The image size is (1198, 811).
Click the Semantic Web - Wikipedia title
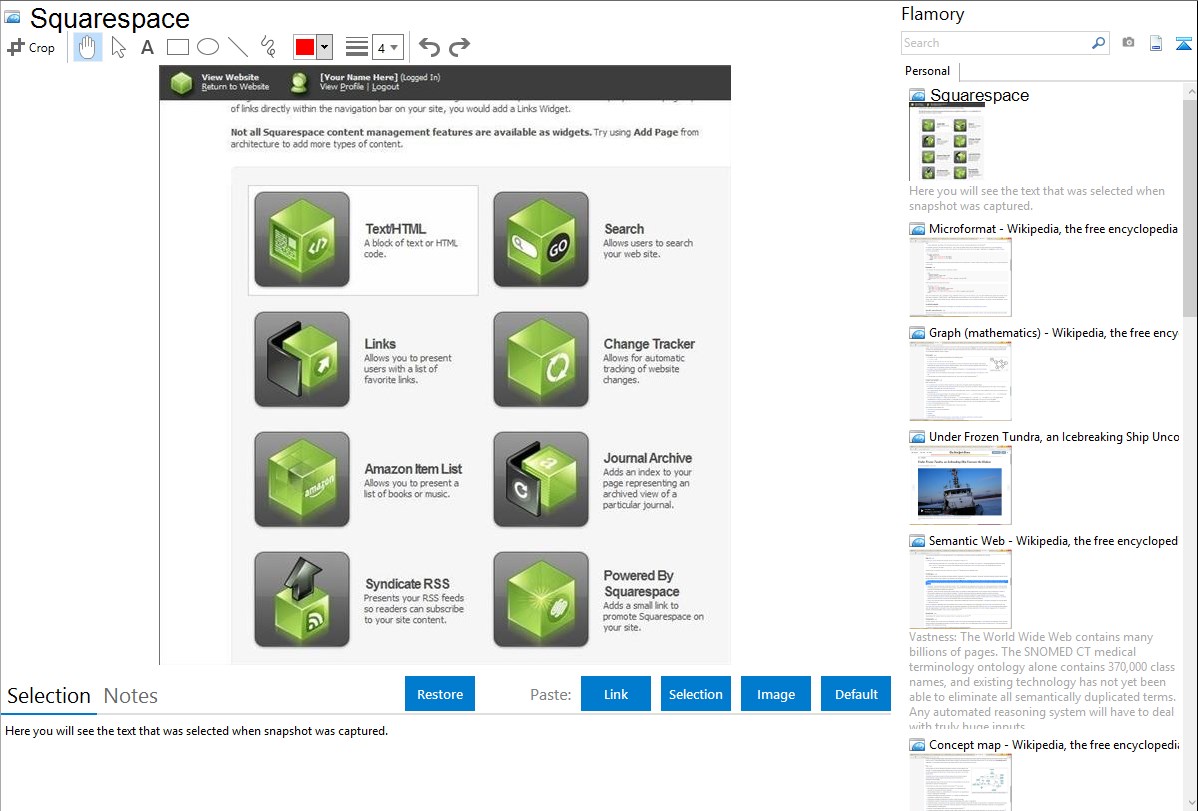[x=1053, y=540]
